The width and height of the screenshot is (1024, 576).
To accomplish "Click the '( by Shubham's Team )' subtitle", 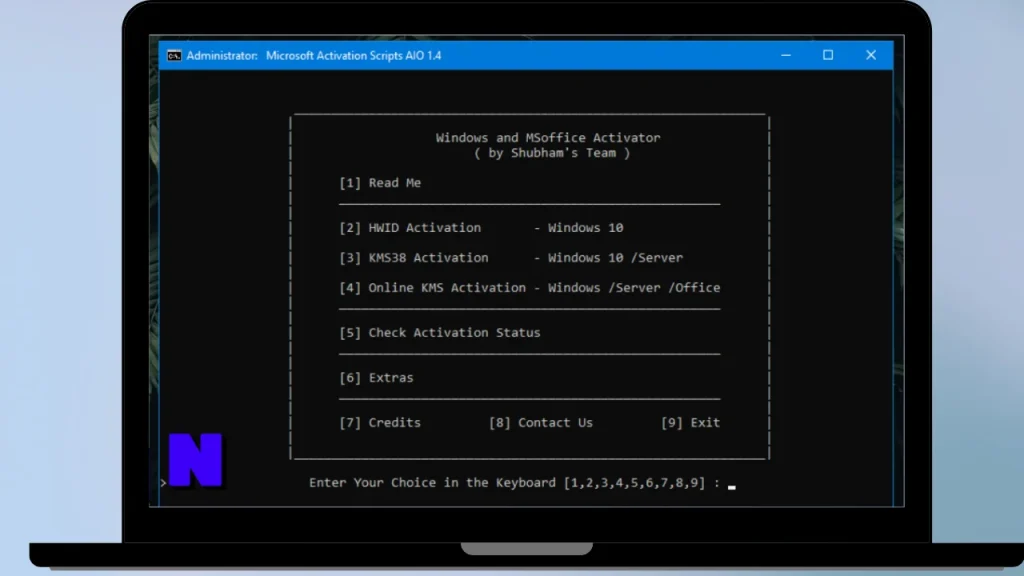I will click(552, 153).
